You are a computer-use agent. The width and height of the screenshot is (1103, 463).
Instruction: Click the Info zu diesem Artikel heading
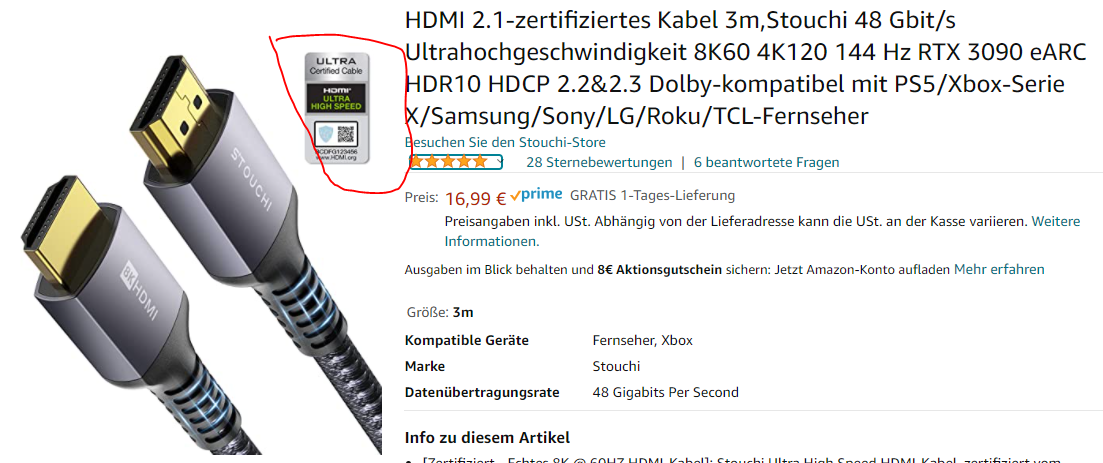487,437
